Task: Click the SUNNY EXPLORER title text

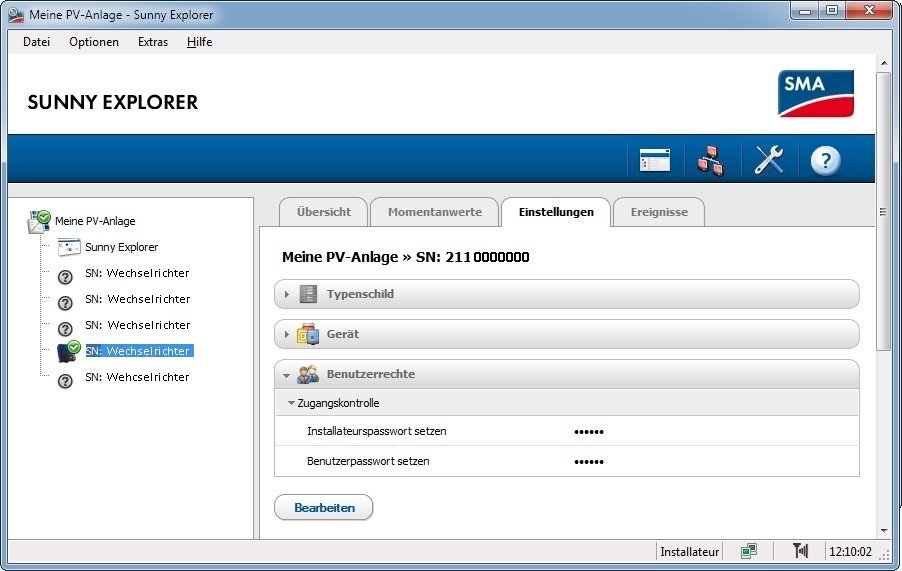Action: point(113,102)
